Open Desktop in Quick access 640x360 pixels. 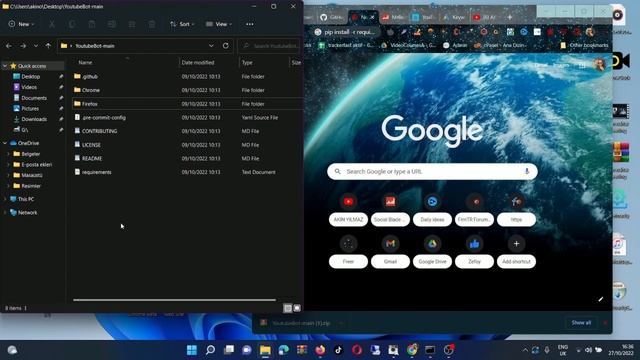[31, 76]
